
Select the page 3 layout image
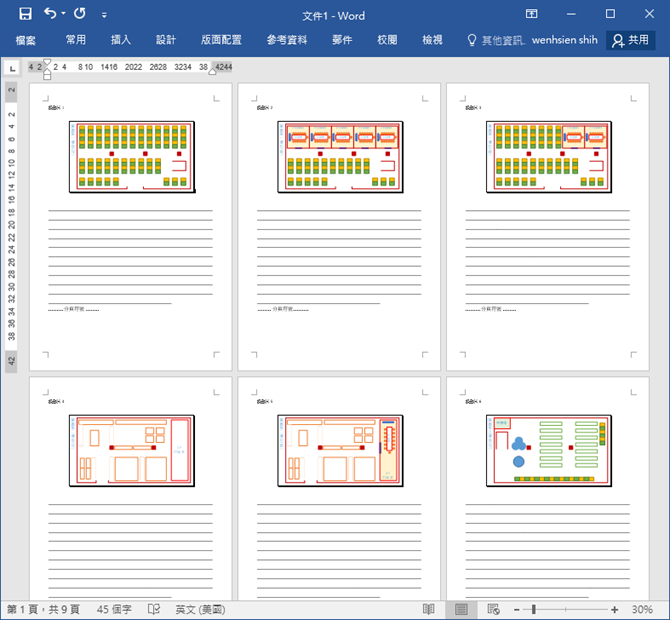[x=549, y=157]
